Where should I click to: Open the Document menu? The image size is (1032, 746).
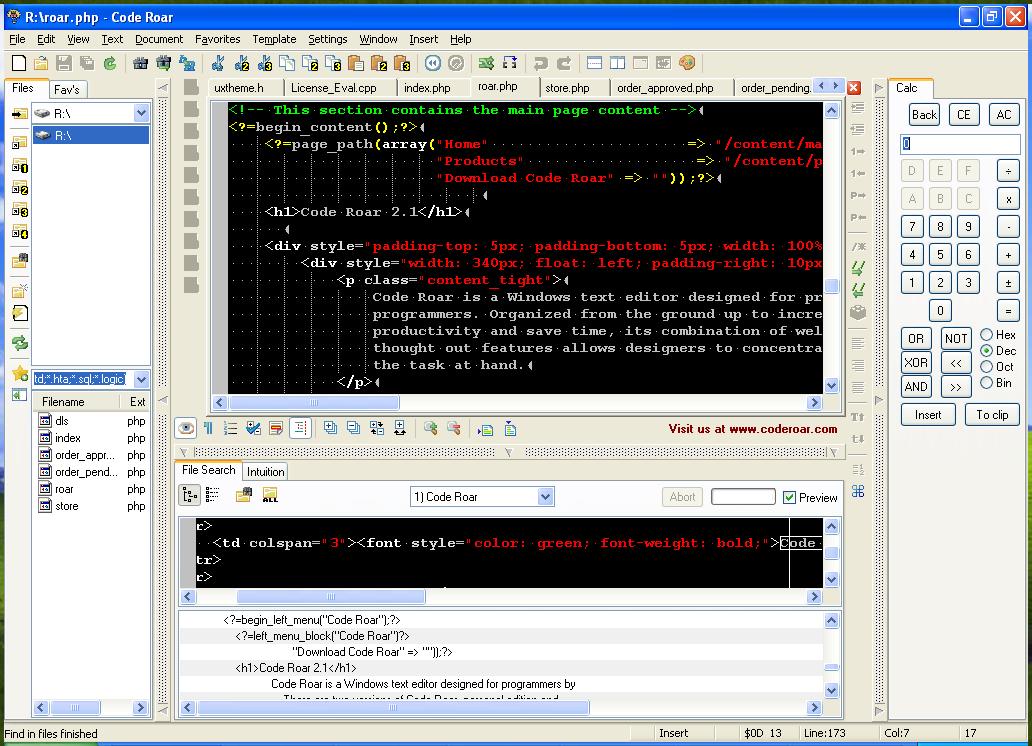click(x=159, y=40)
